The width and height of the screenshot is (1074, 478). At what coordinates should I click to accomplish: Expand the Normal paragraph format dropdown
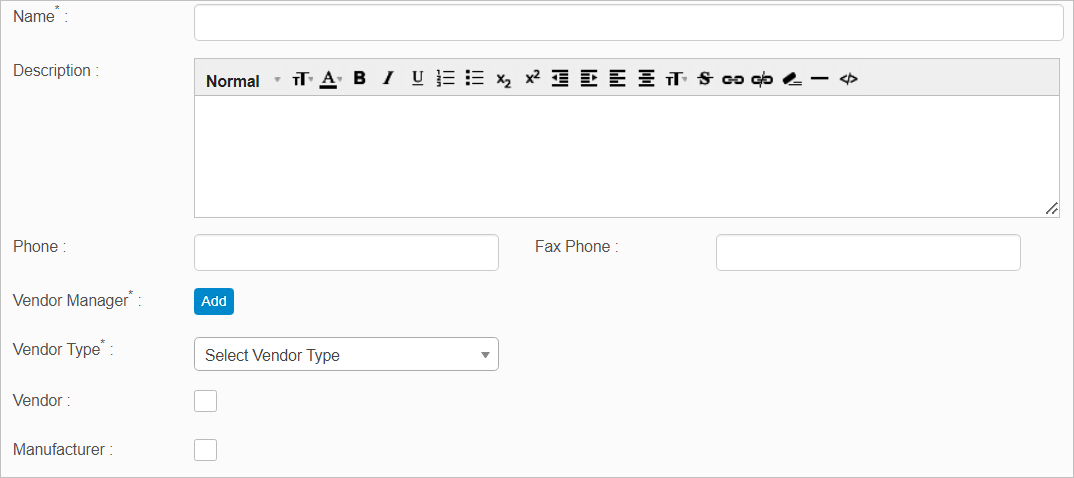coord(243,81)
